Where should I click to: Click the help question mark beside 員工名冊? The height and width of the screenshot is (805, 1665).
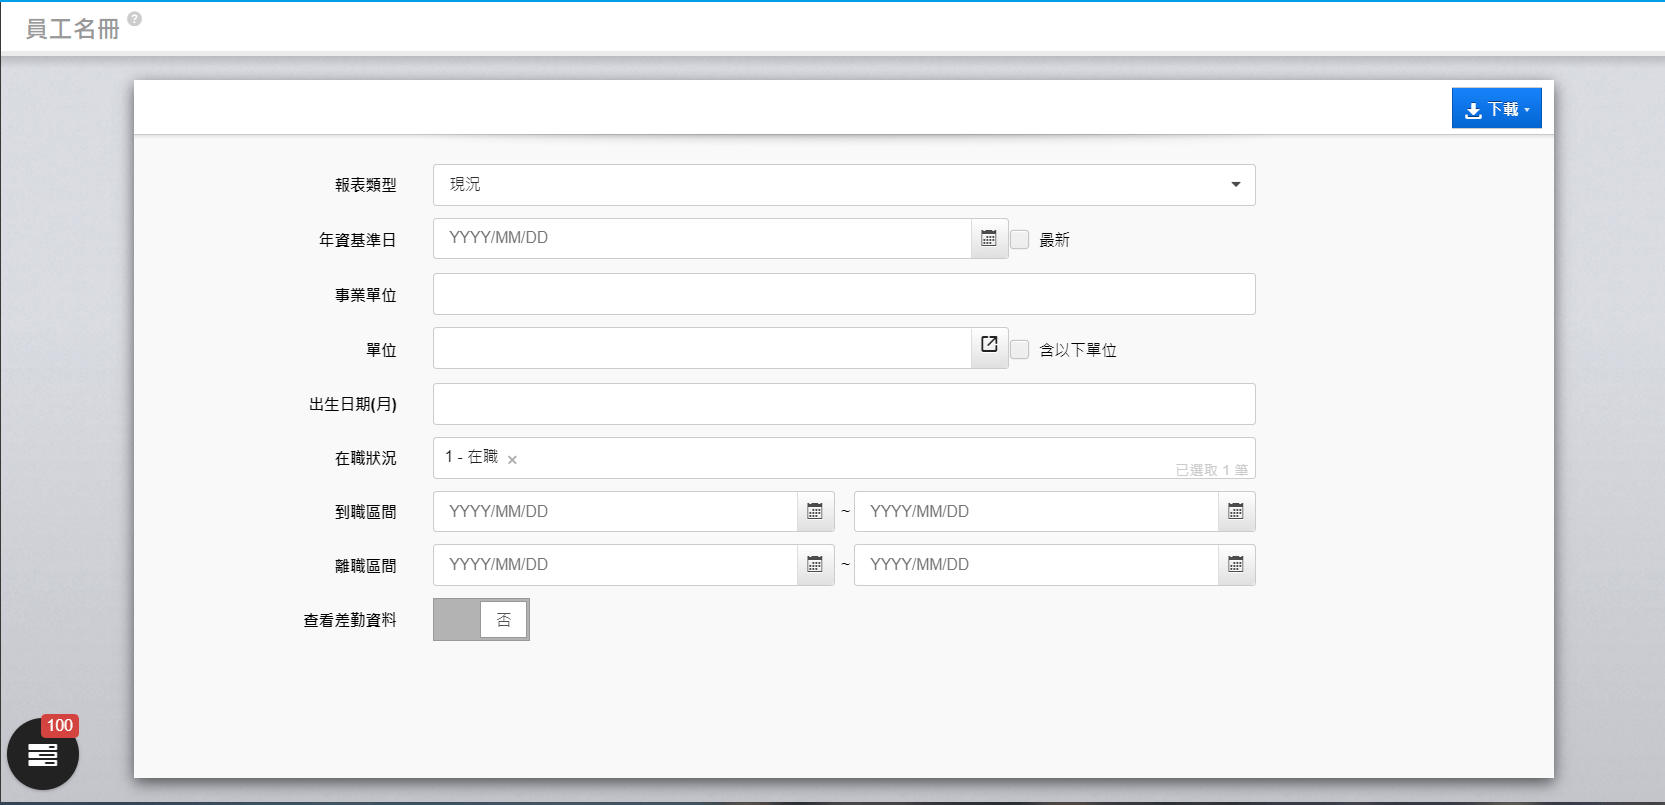click(135, 19)
